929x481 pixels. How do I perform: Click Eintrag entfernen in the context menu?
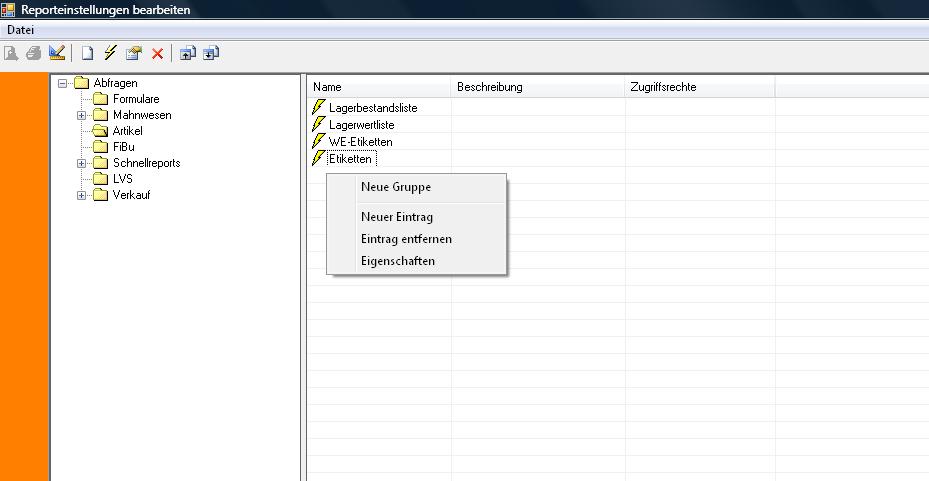point(406,239)
